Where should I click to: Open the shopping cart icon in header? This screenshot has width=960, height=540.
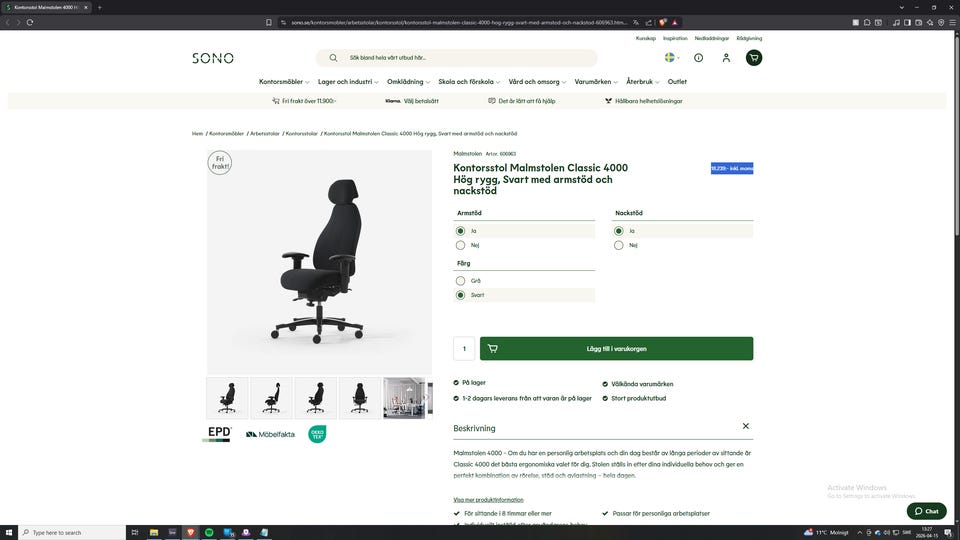[754, 58]
